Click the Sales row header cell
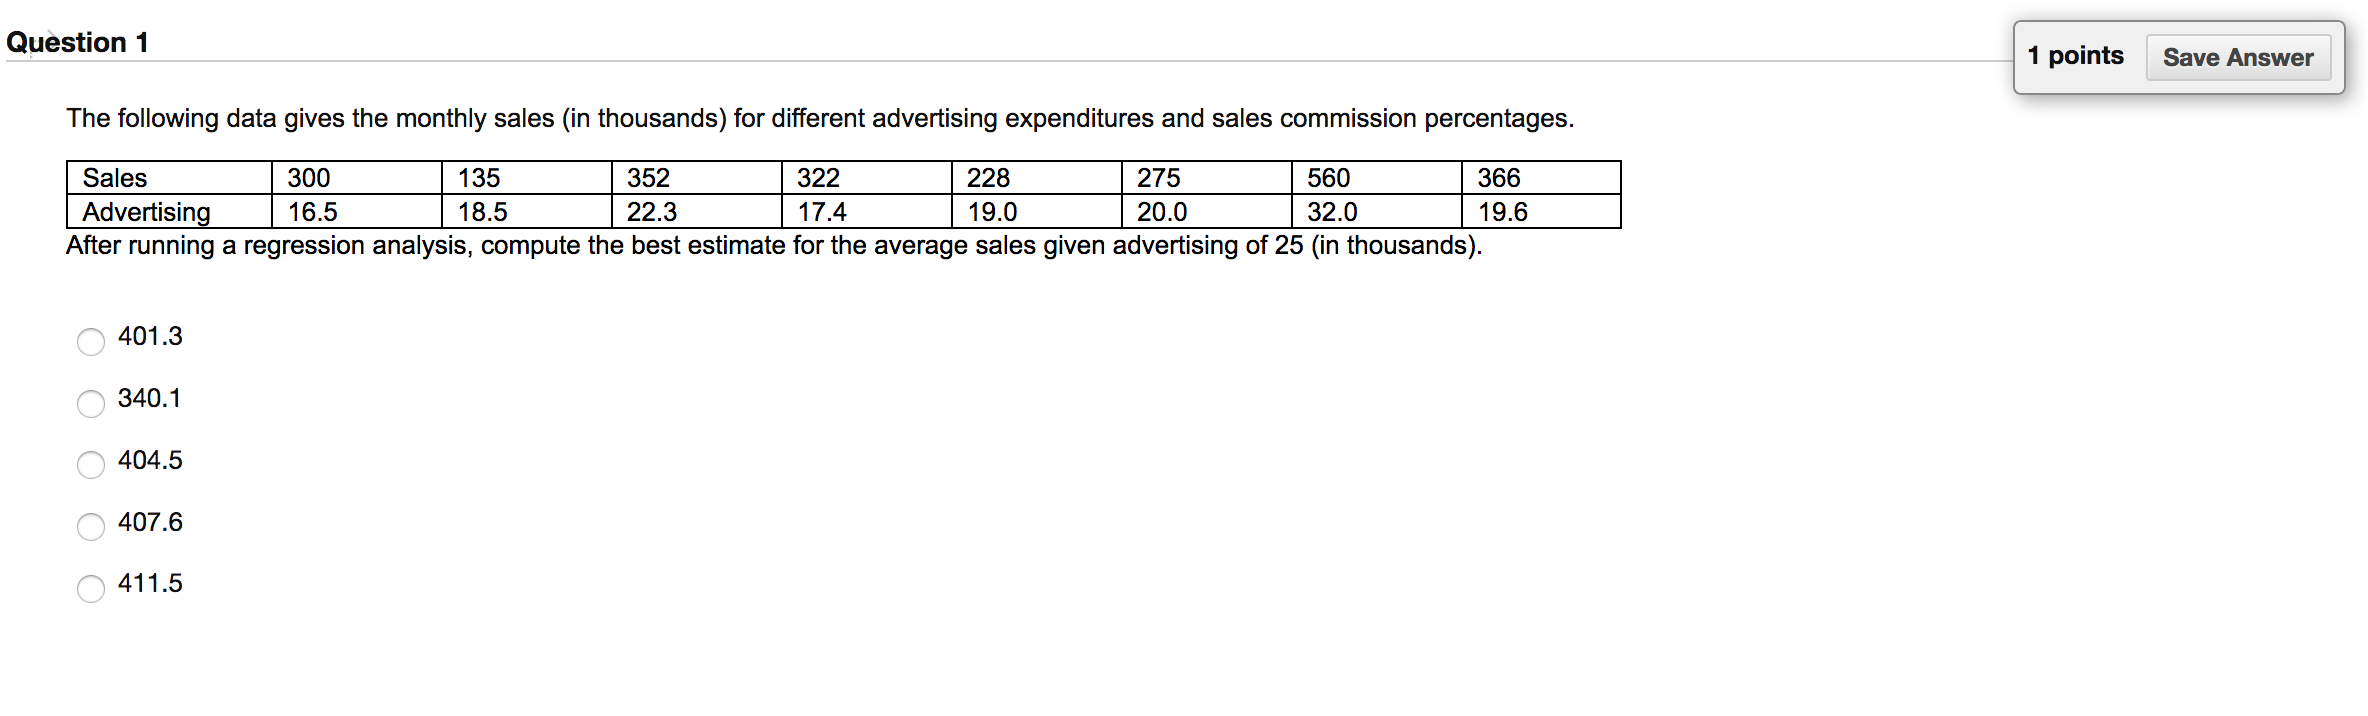Viewport: 2368px width, 716px height. click(x=169, y=178)
